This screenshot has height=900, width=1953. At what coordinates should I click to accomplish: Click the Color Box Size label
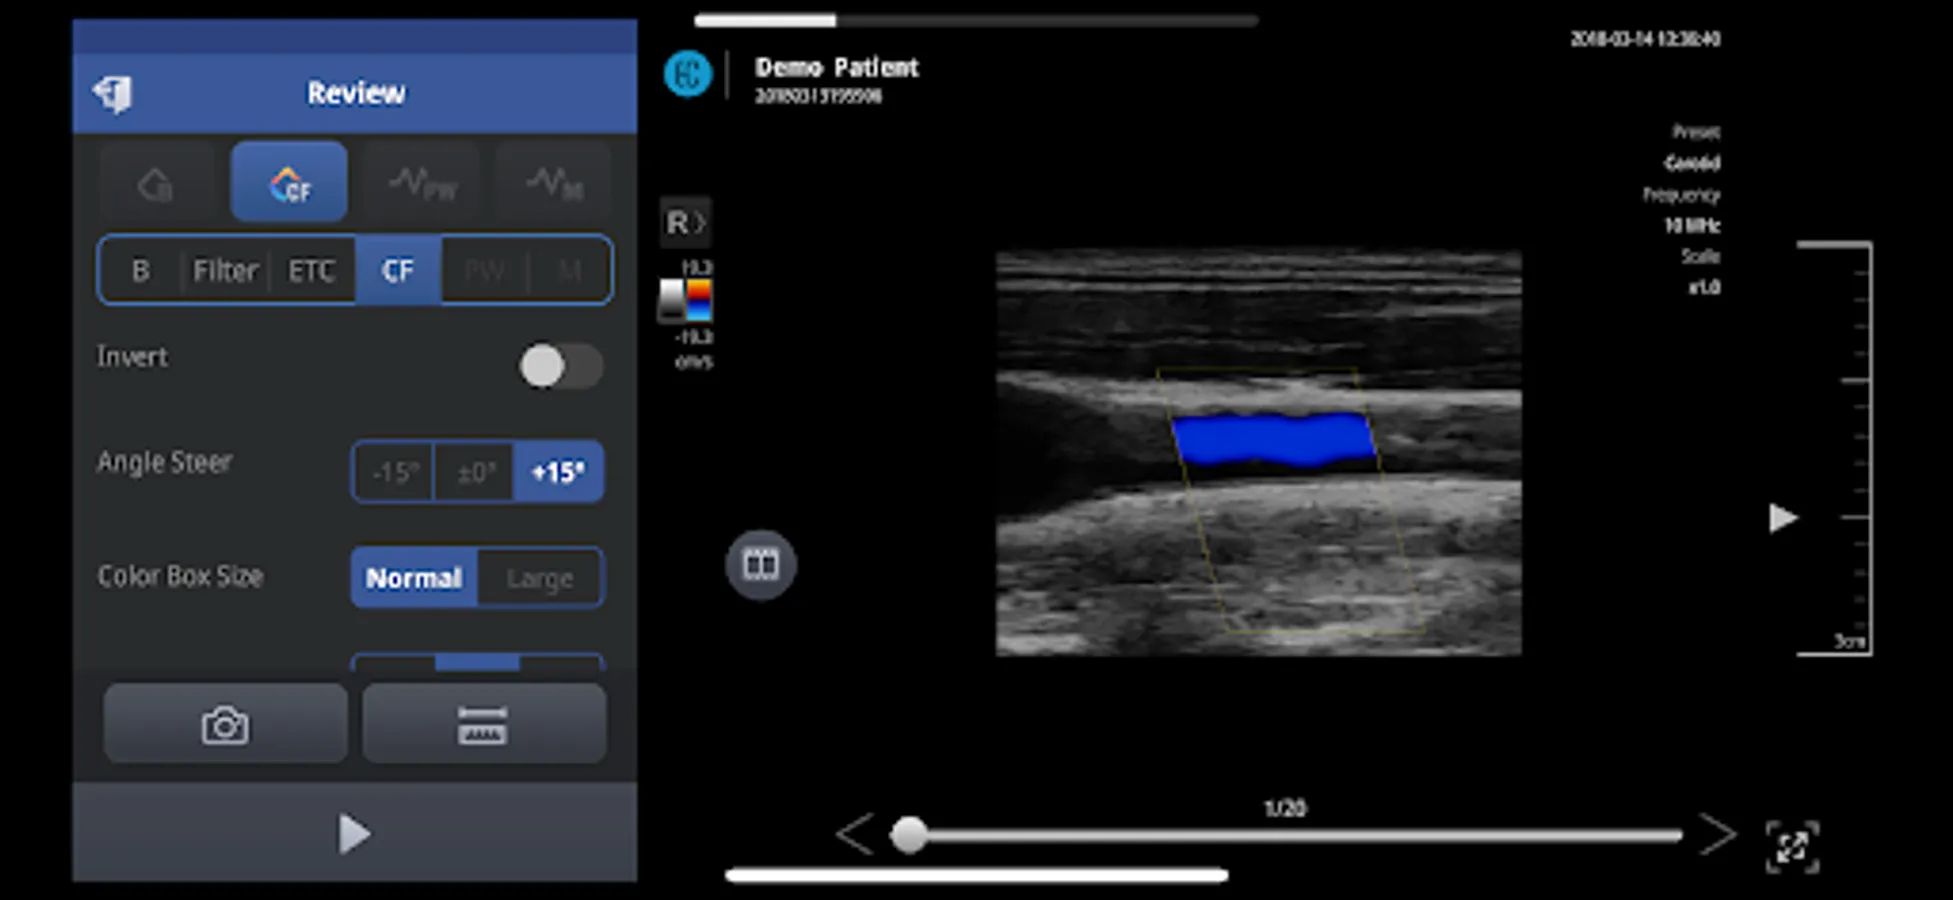coord(180,576)
